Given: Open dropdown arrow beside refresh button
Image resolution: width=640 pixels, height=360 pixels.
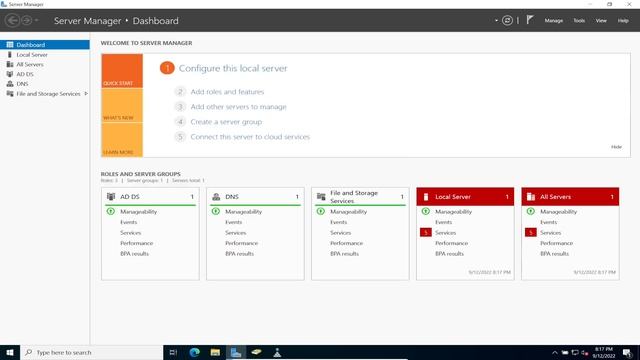Looking at the screenshot, I should pos(496,20).
